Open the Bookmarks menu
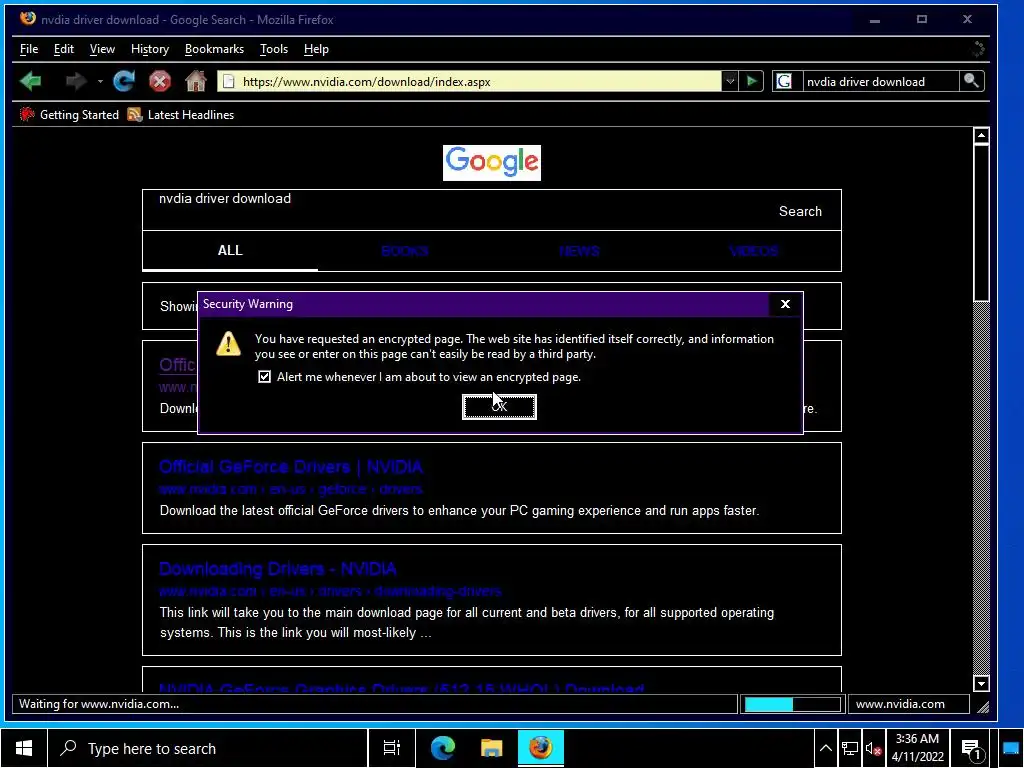 pyautogui.click(x=214, y=49)
